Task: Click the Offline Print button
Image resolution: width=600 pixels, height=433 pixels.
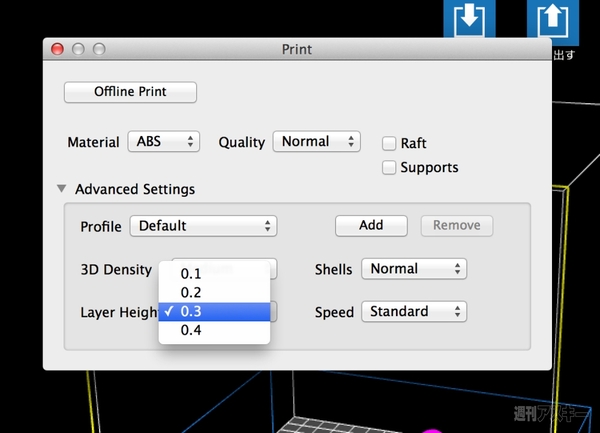Action: coord(130,92)
